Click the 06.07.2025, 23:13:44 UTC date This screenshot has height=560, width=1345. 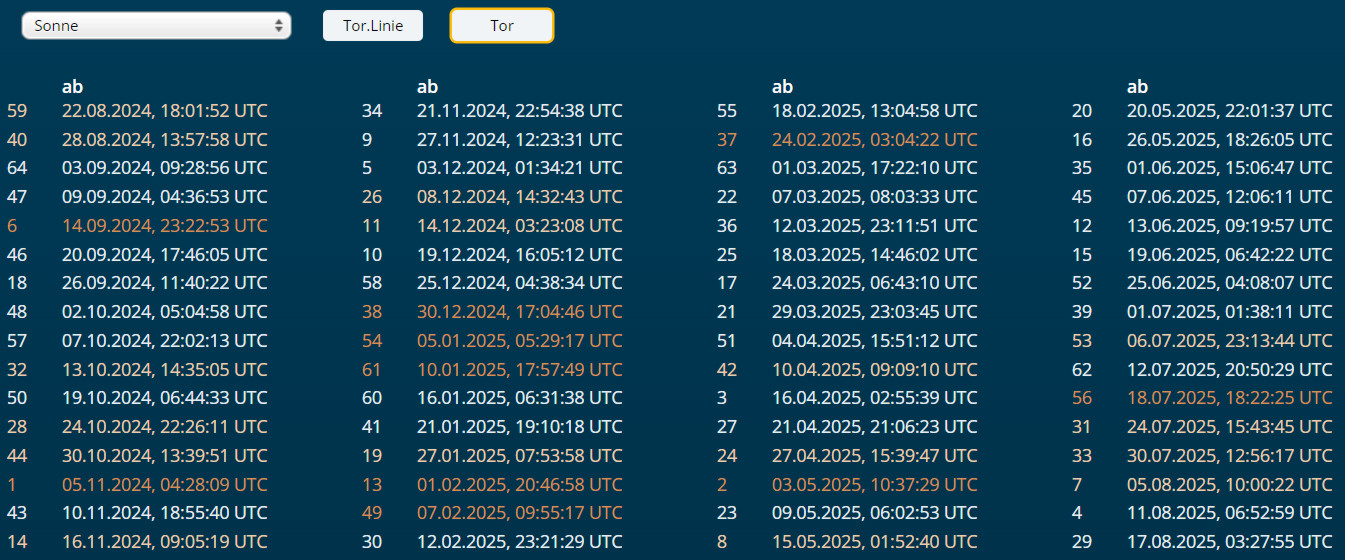point(1229,341)
